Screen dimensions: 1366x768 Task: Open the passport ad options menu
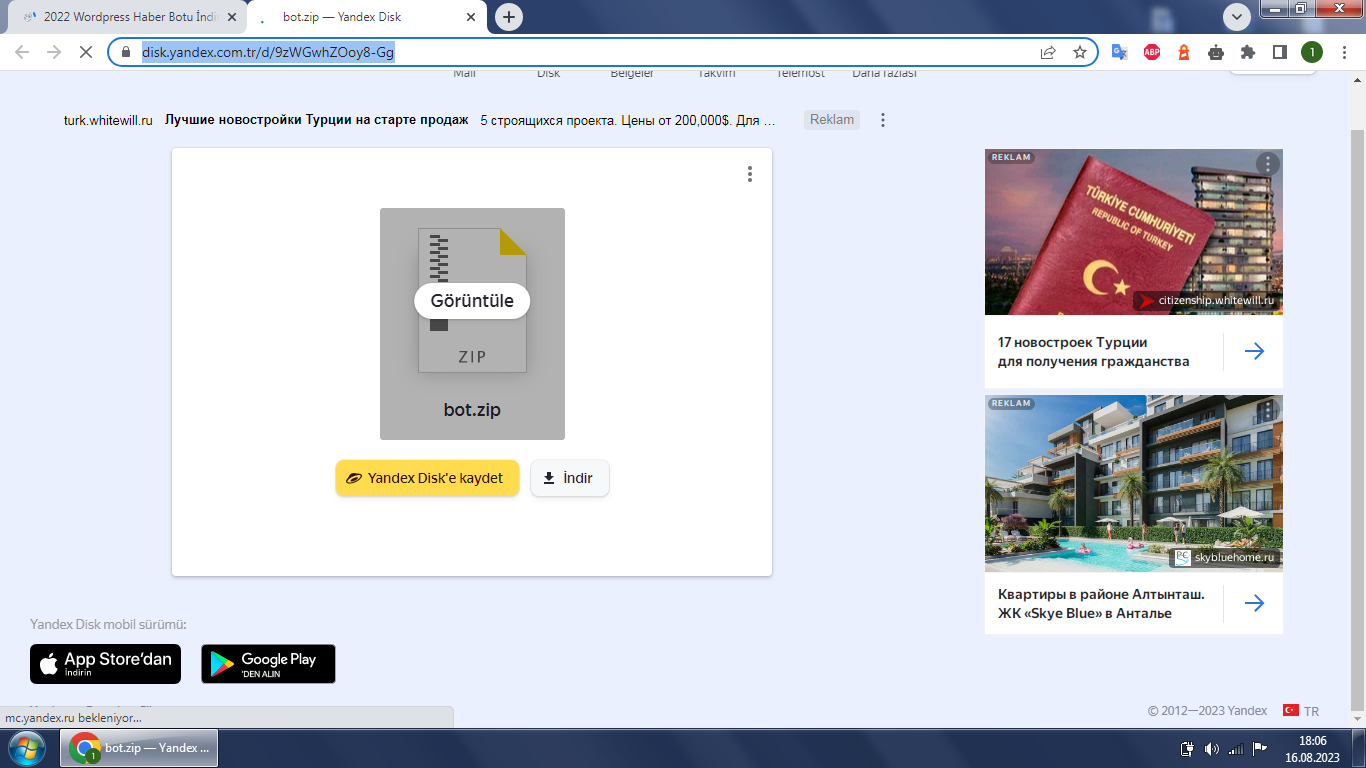[x=1267, y=164]
